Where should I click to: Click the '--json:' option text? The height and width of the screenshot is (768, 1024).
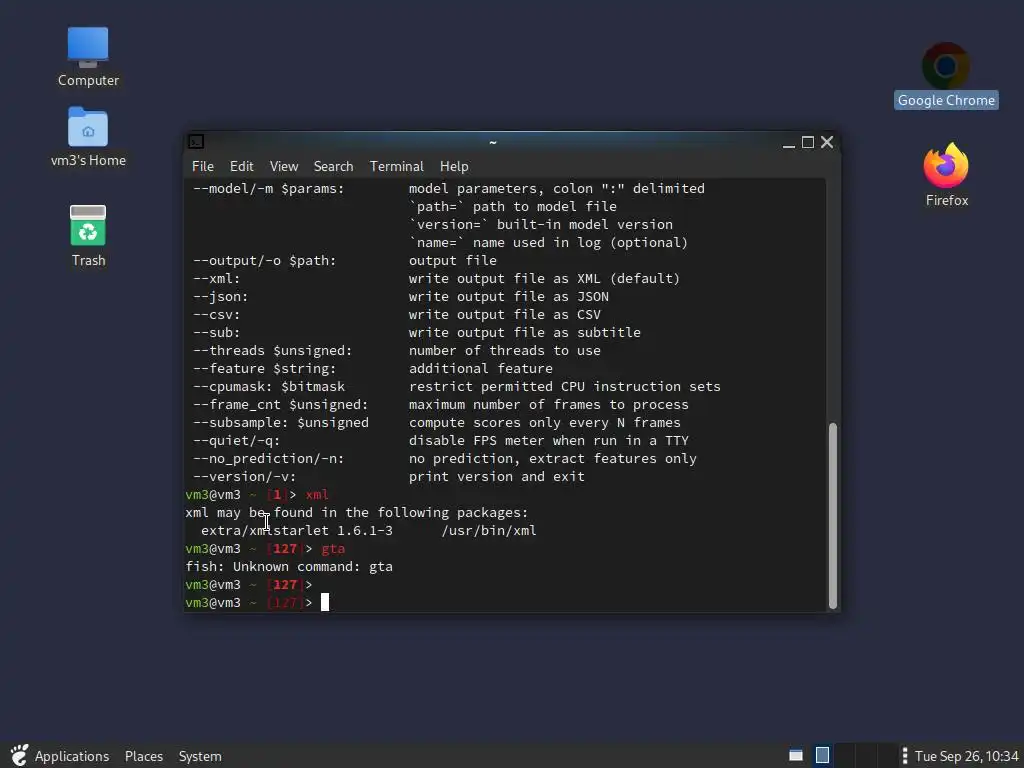pos(221,296)
